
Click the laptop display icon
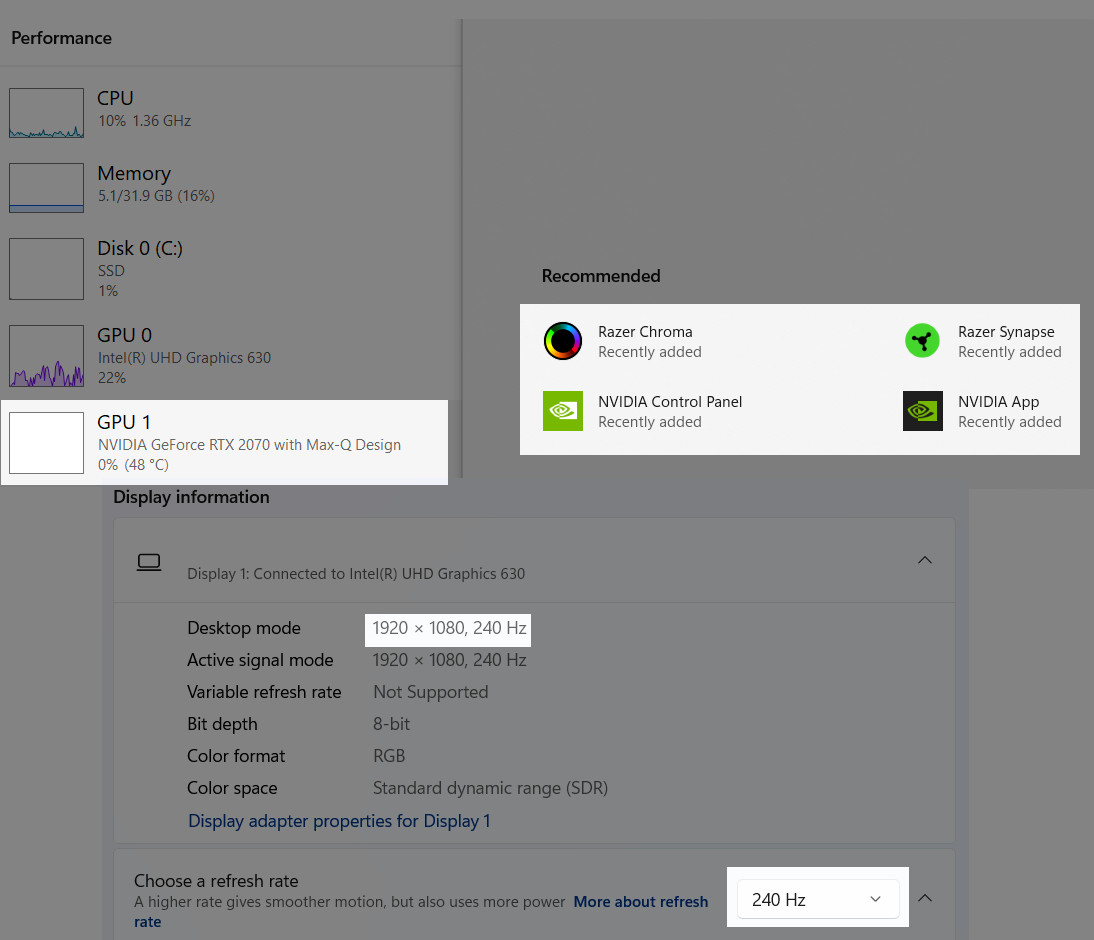149,562
